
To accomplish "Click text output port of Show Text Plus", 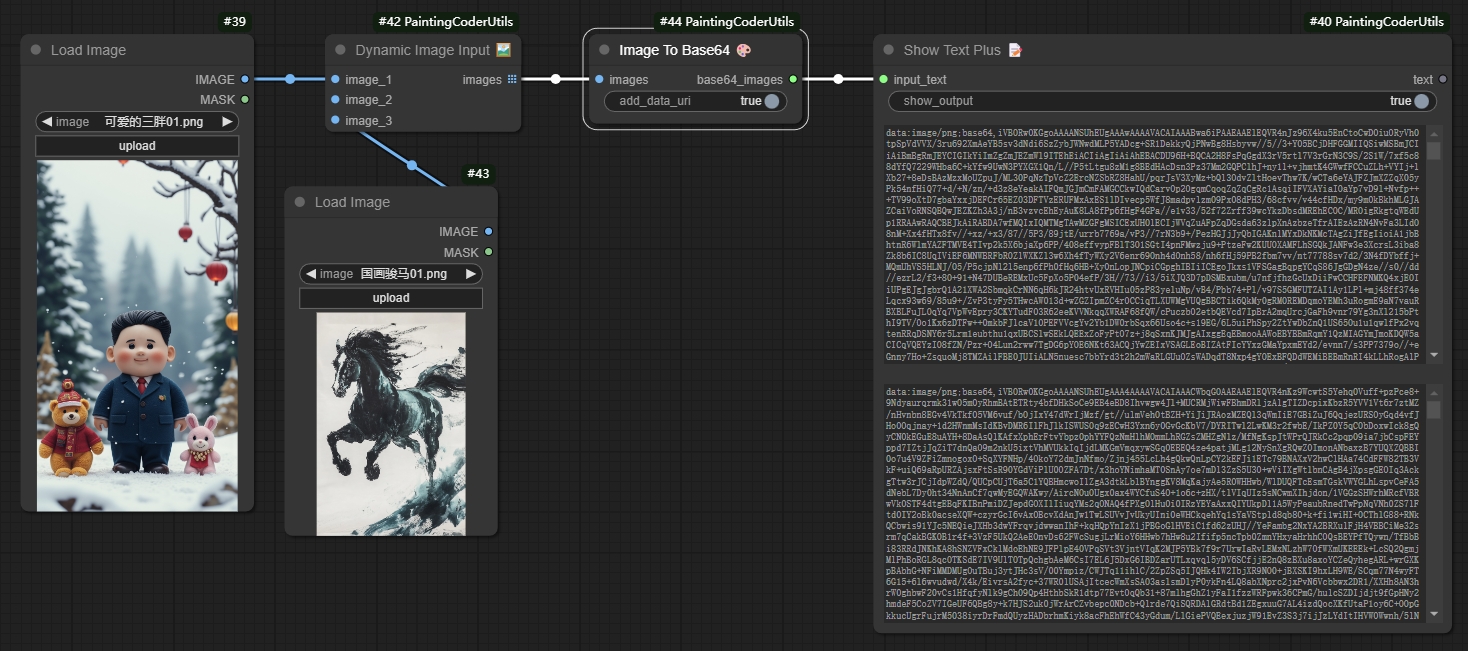I will [x=1443, y=79].
